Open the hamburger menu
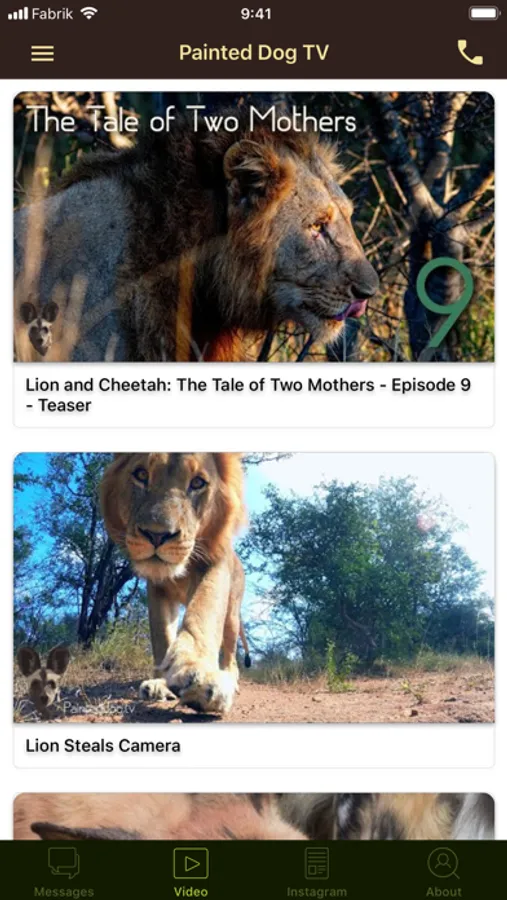This screenshot has height=900, width=507. click(42, 53)
